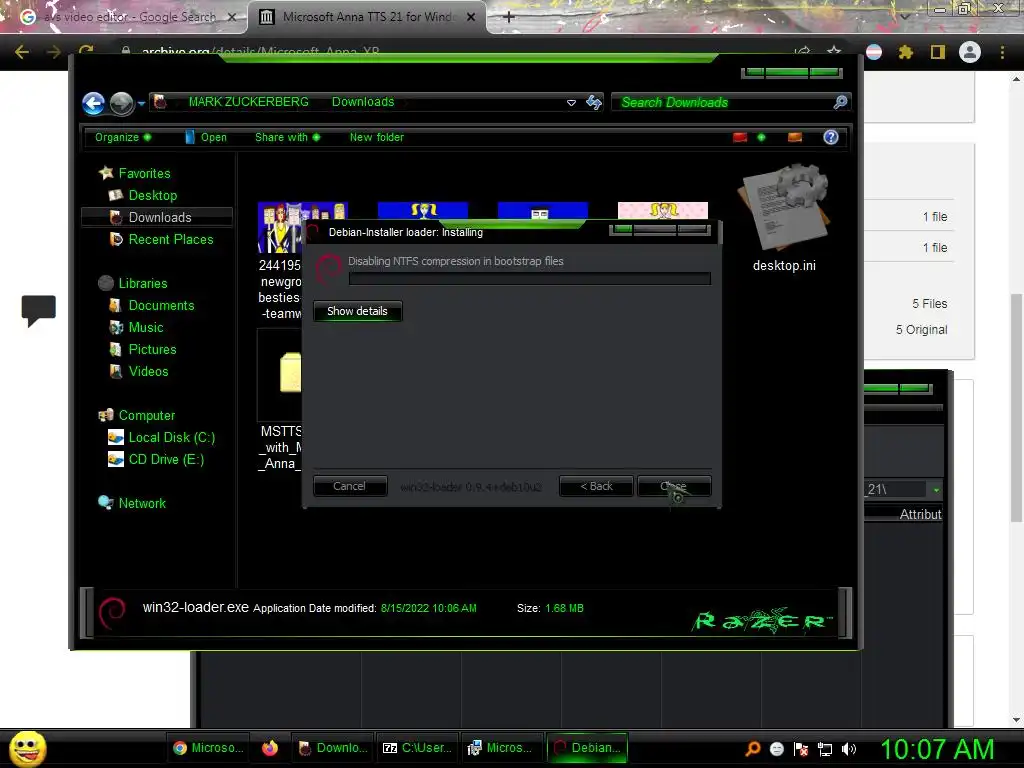Click the speech bubble icon on the page
Viewport: 1024px width, 768px height.
(x=39, y=311)
